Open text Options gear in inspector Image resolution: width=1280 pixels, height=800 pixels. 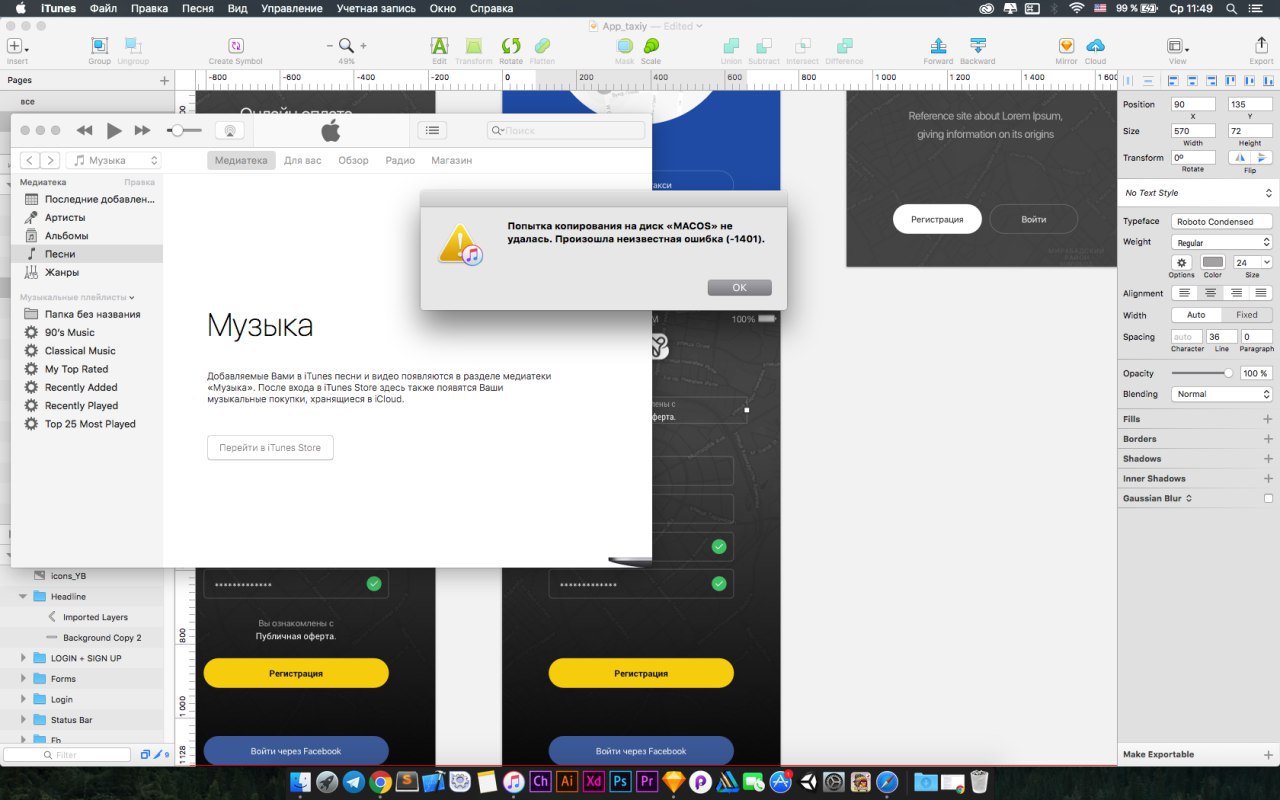coord(1181,262)
